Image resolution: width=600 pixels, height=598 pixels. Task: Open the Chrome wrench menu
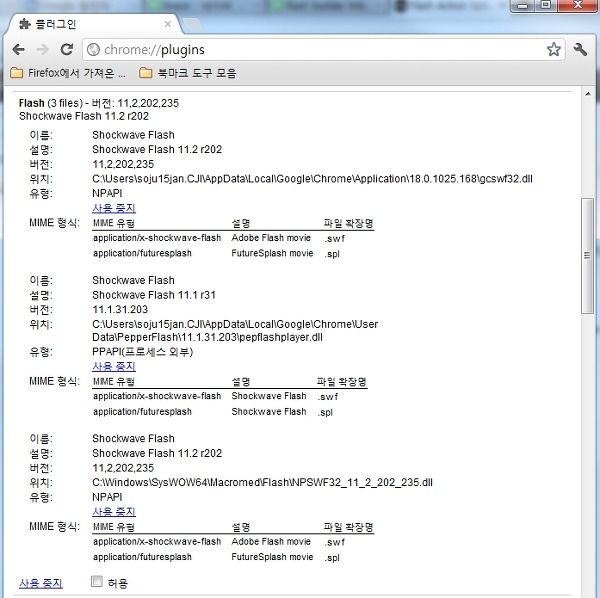(x=580, y=49)
